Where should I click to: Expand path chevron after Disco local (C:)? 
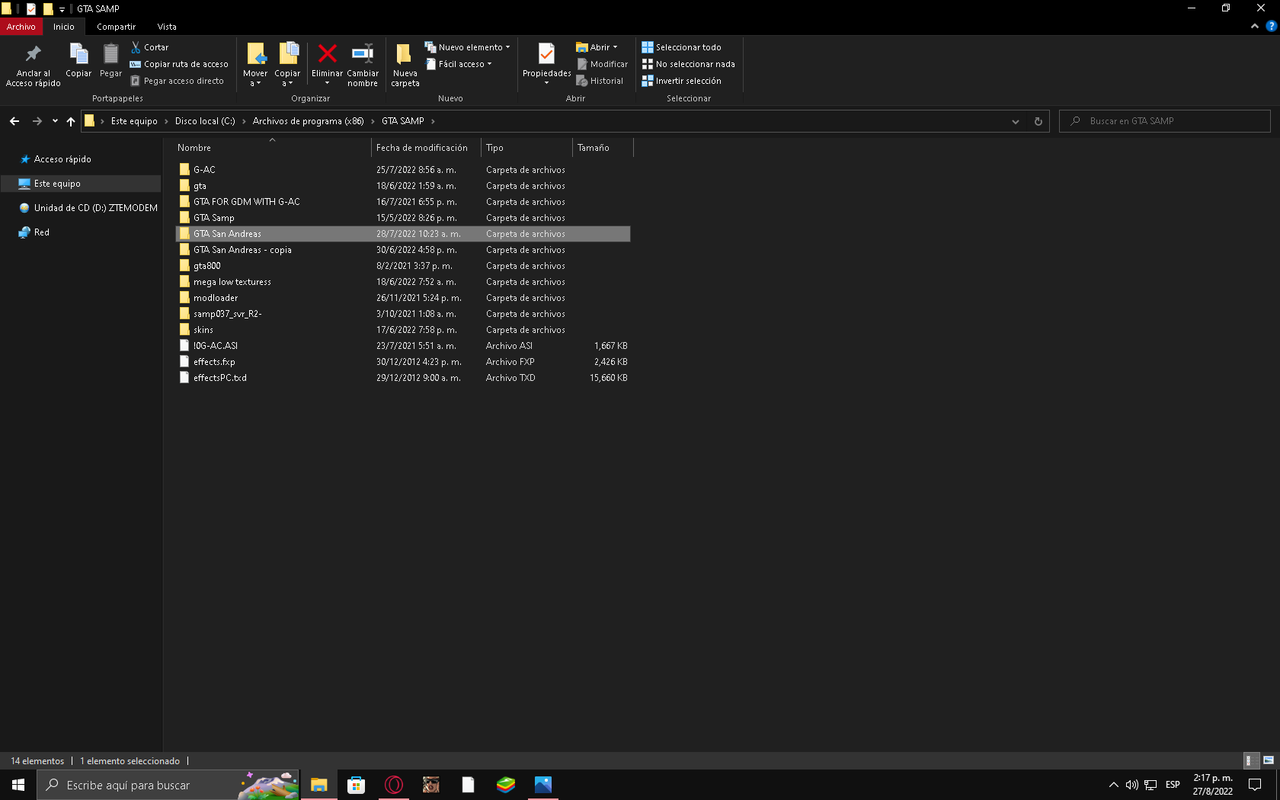[x=245, y=121]
